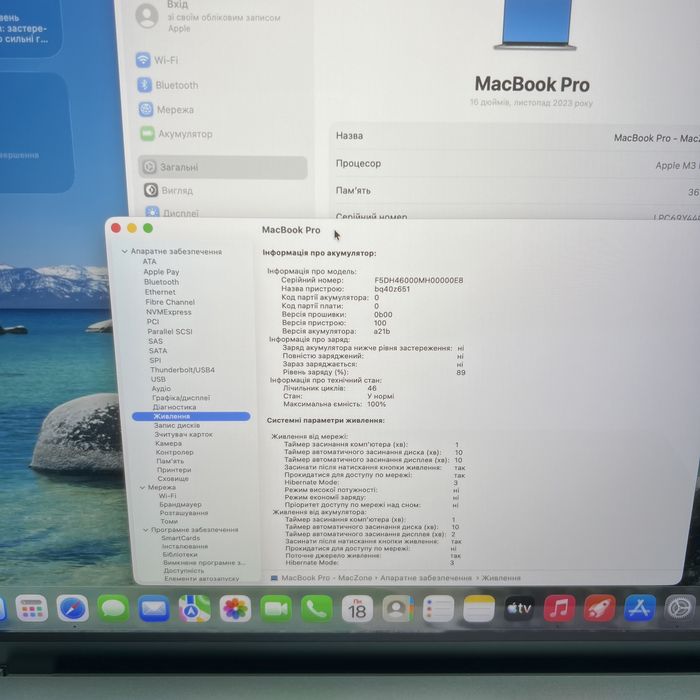700x700 pixels.
Task: Select Діагностика in the hardware tree
Action: point(175,407)
